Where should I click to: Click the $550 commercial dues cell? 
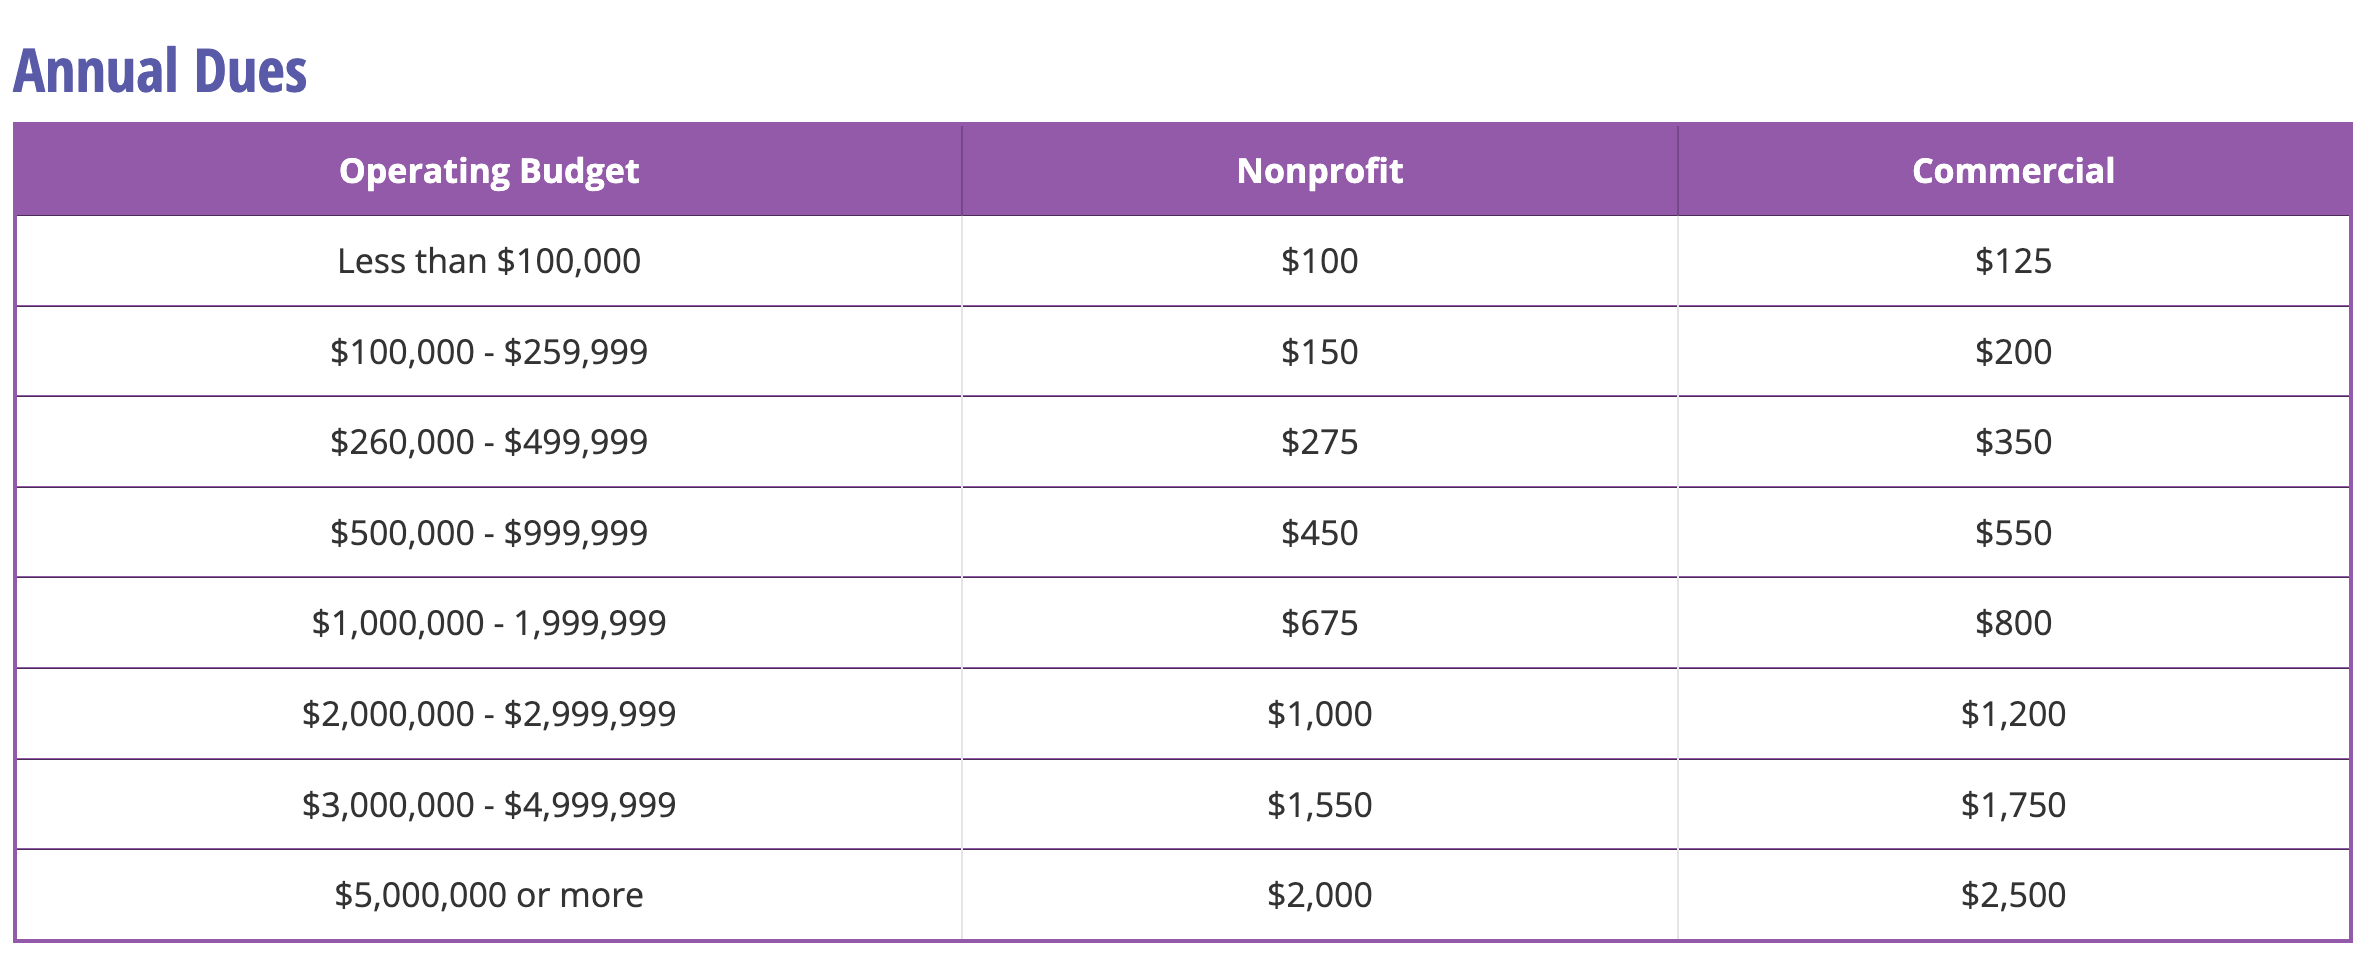pyautogui.click(x=2013, y=533)
